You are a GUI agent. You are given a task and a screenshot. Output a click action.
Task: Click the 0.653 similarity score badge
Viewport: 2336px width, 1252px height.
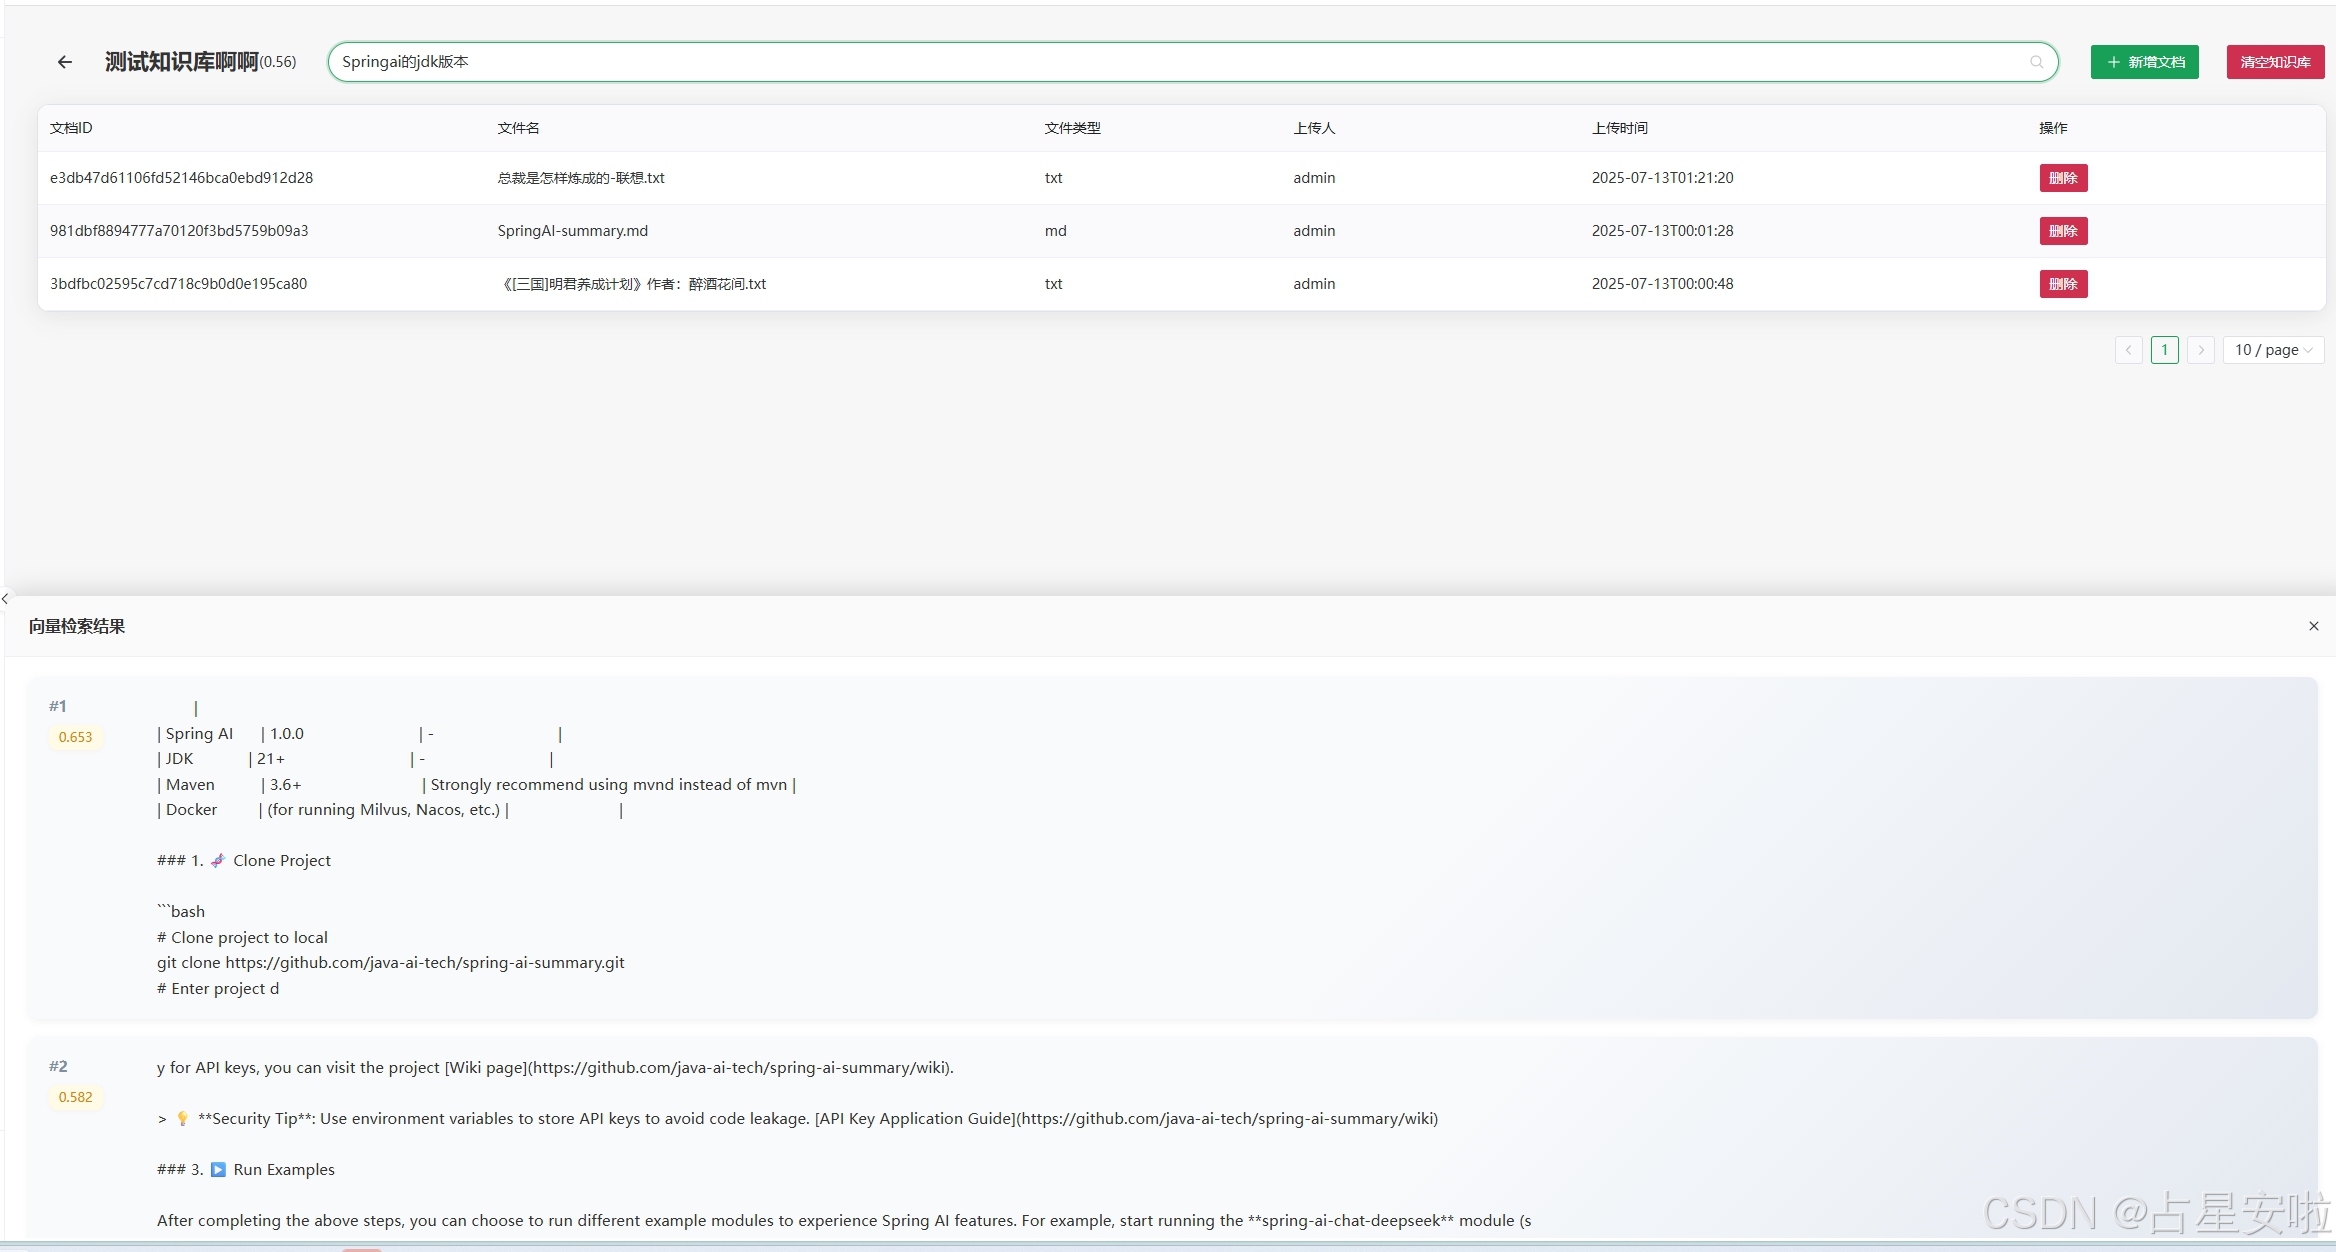[x=75, y=737]
